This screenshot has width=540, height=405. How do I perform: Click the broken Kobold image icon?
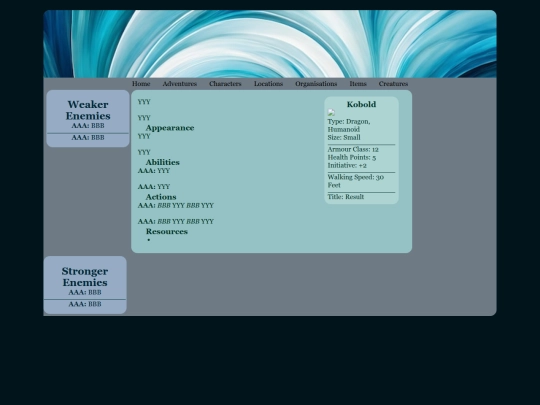pyautogui.click(x=331, y=113)
